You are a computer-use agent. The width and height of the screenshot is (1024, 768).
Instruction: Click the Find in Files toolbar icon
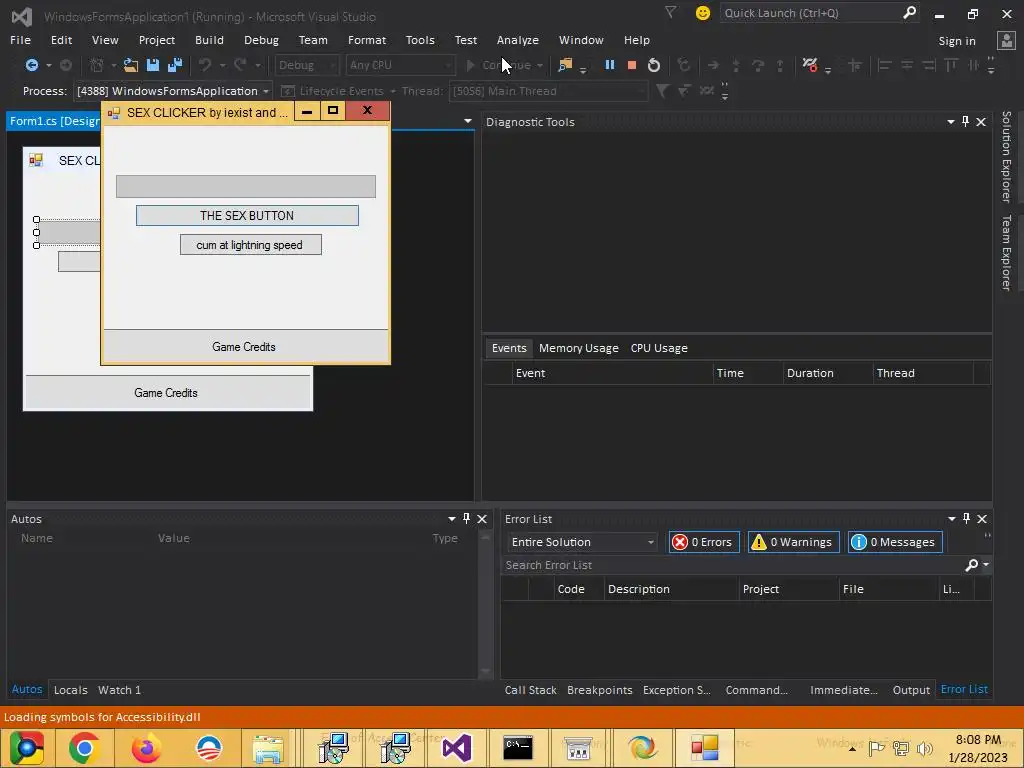click(x=566, y=65)
